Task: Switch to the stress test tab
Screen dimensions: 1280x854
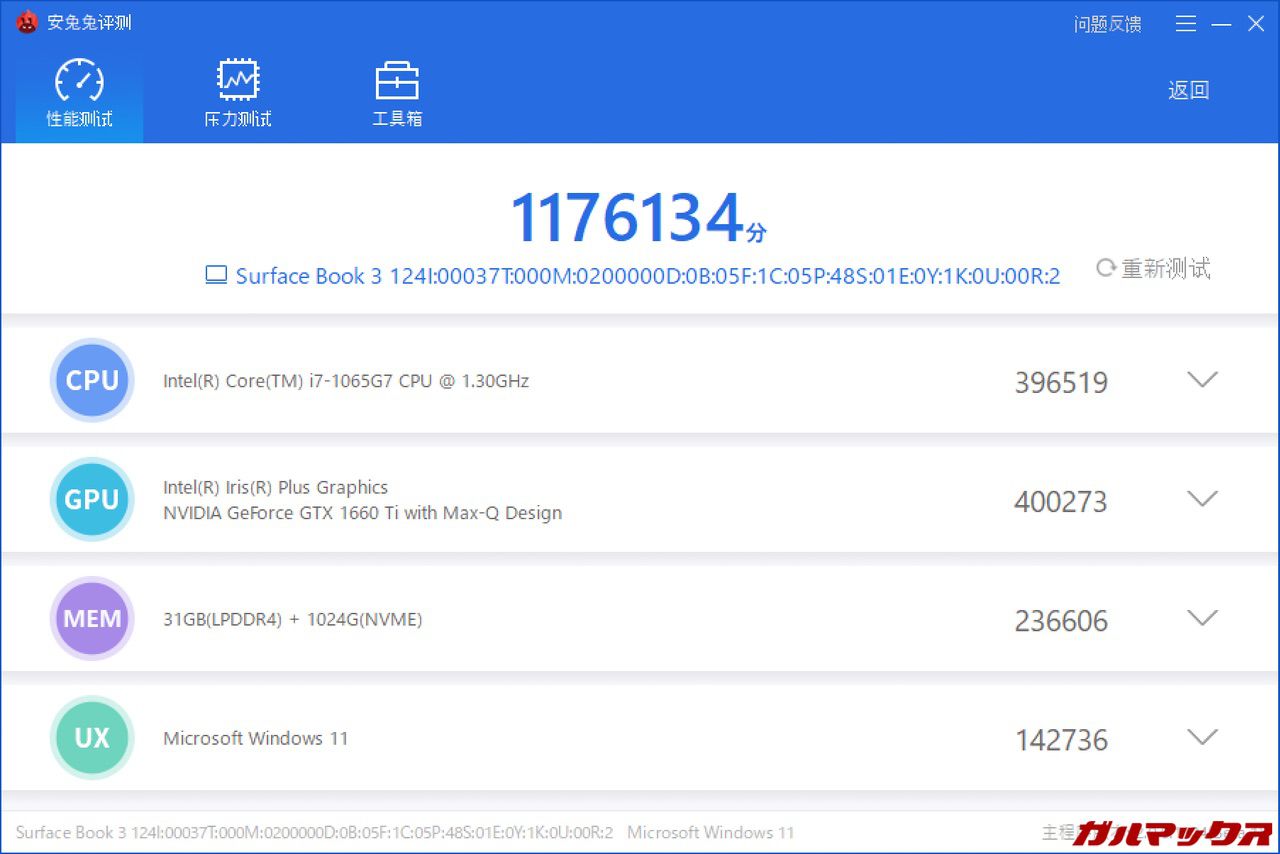Action: 238,93
